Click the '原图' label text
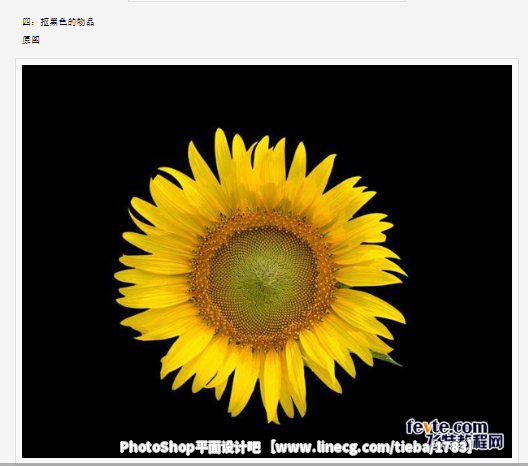 pos(31,40)
